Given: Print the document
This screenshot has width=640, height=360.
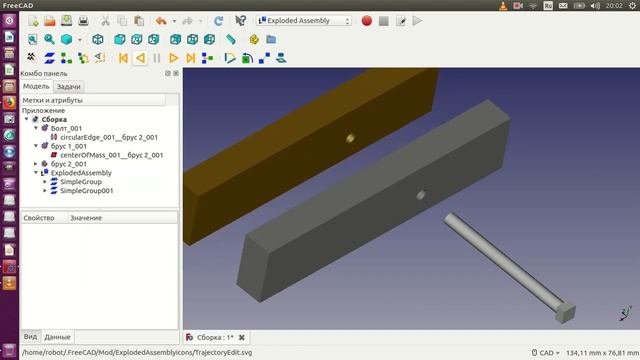Looking at the screenshot, I should coord(83,21).
